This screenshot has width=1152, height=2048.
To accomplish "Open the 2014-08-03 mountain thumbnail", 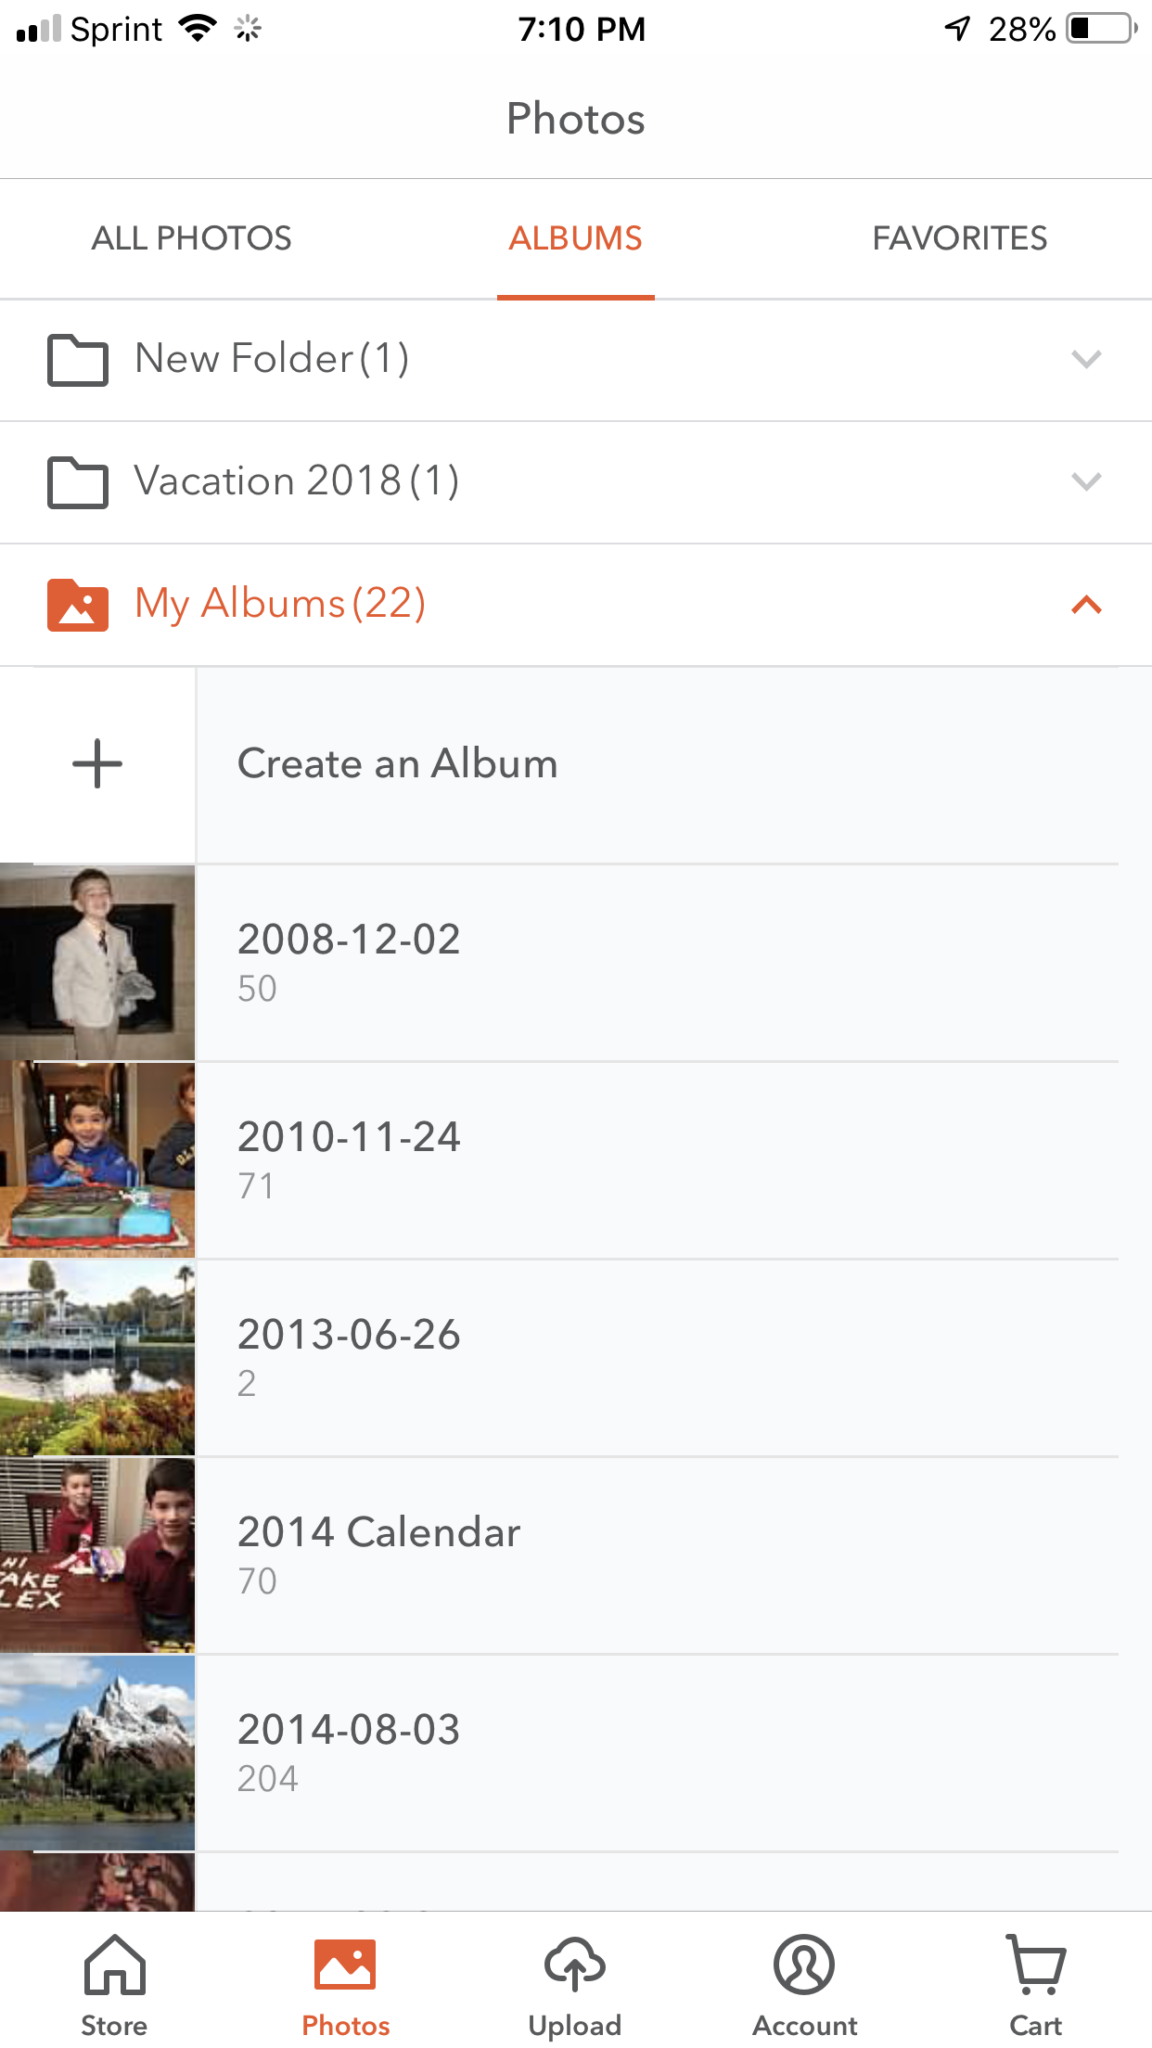I will pyautogui.click(x=97, y=1752).
